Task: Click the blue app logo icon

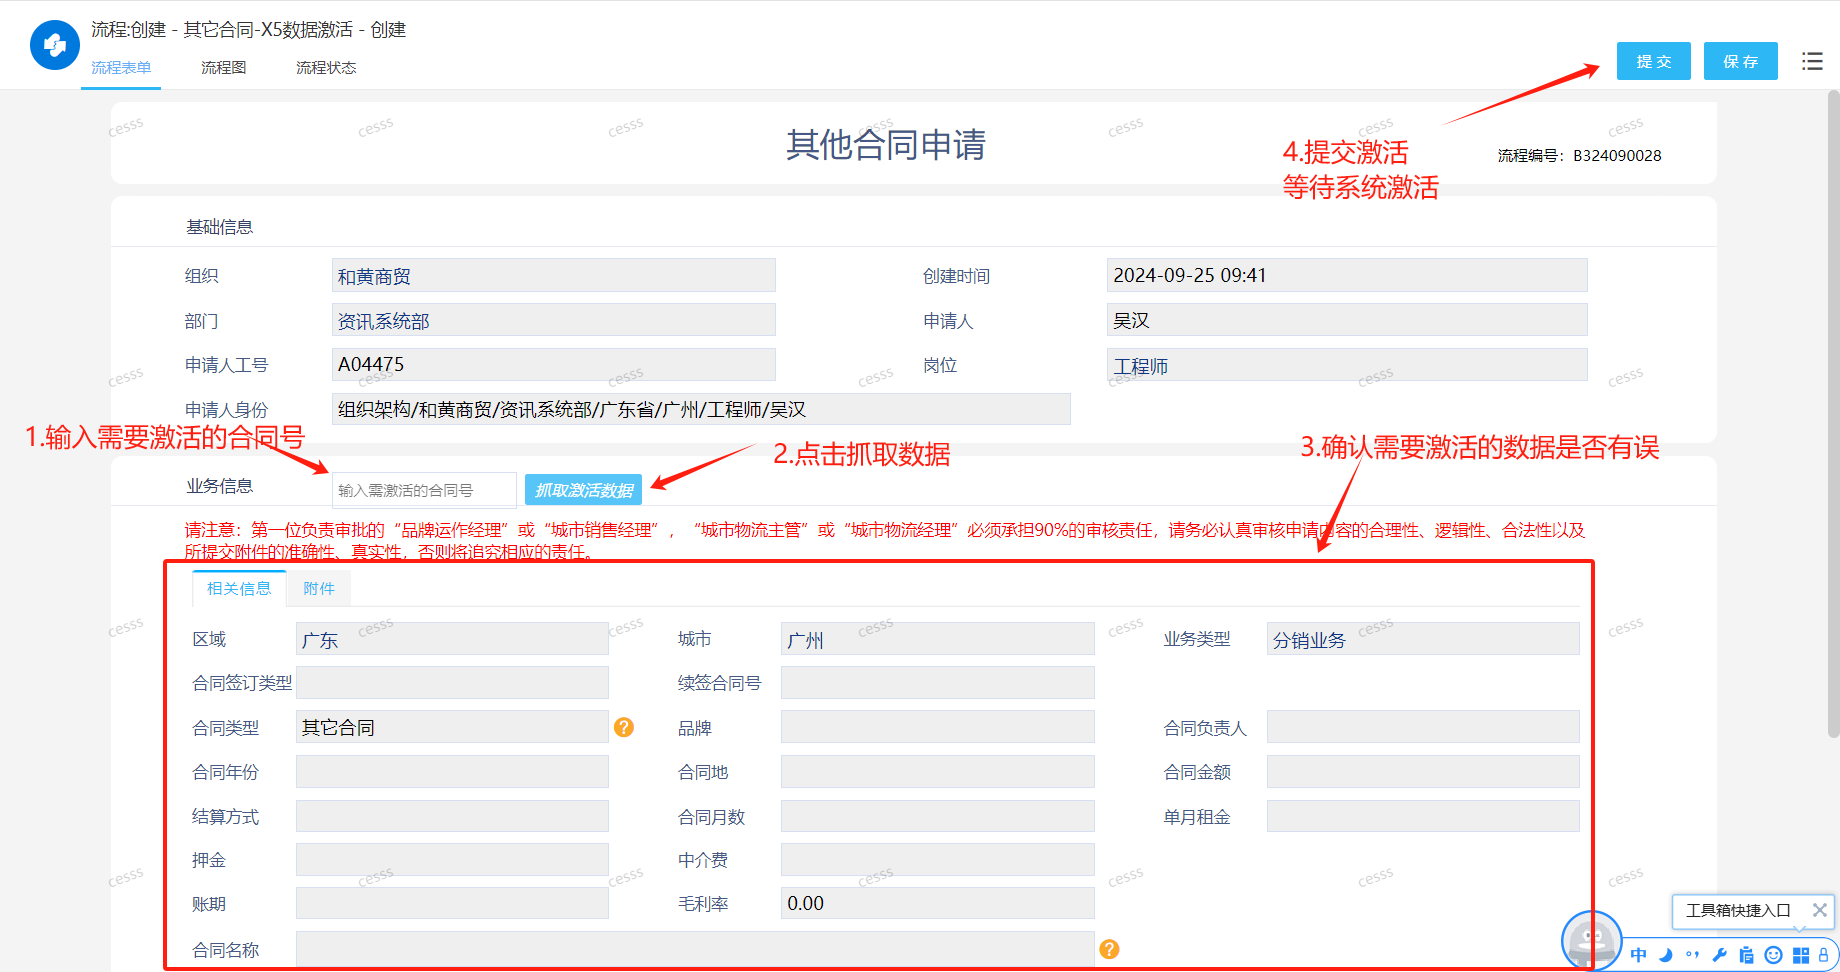Action: (55, 45)
